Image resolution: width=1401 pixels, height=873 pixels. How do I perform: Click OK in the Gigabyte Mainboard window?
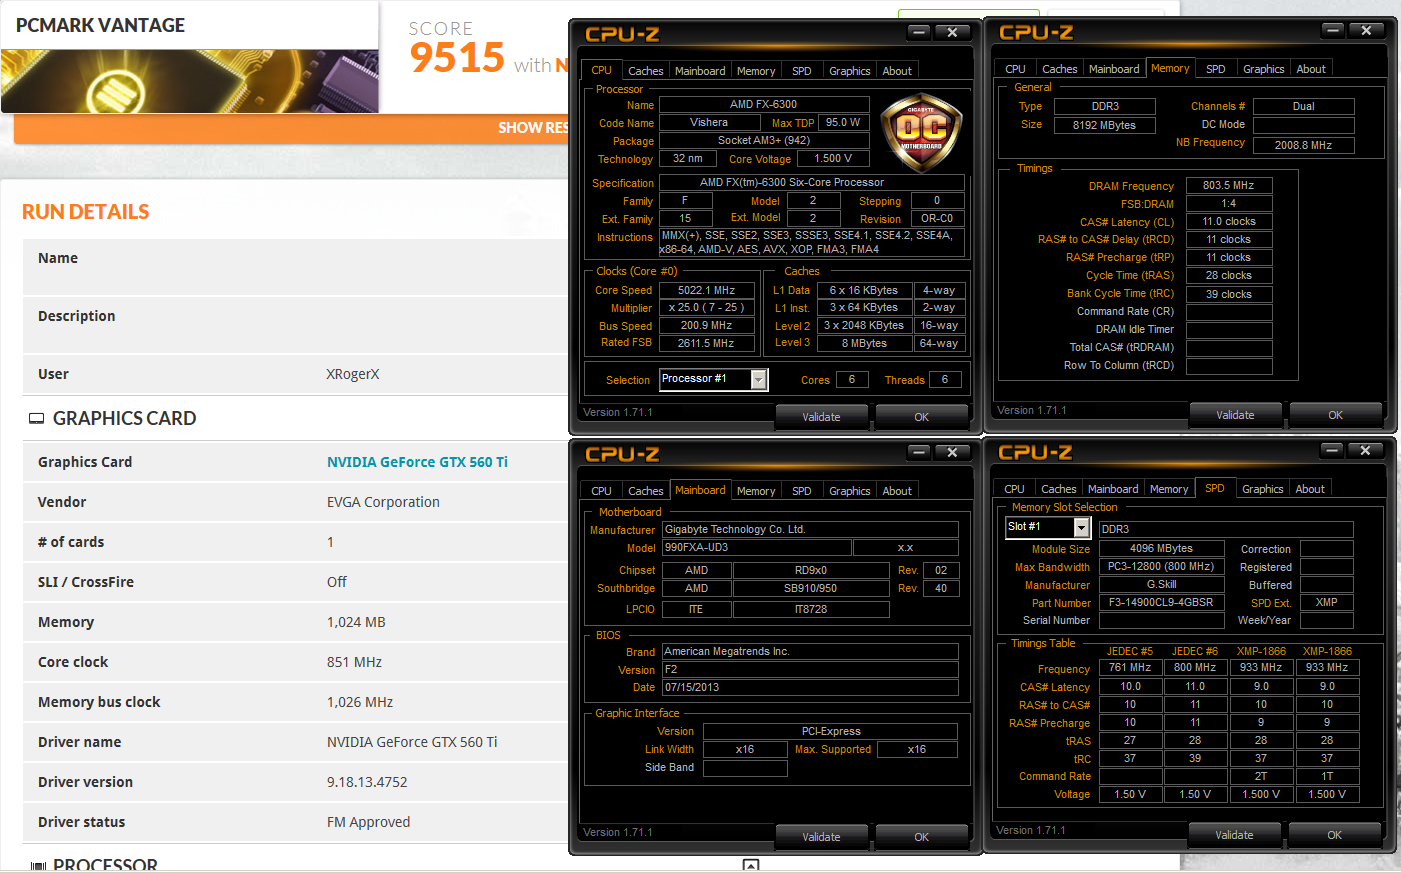(922, 837)
